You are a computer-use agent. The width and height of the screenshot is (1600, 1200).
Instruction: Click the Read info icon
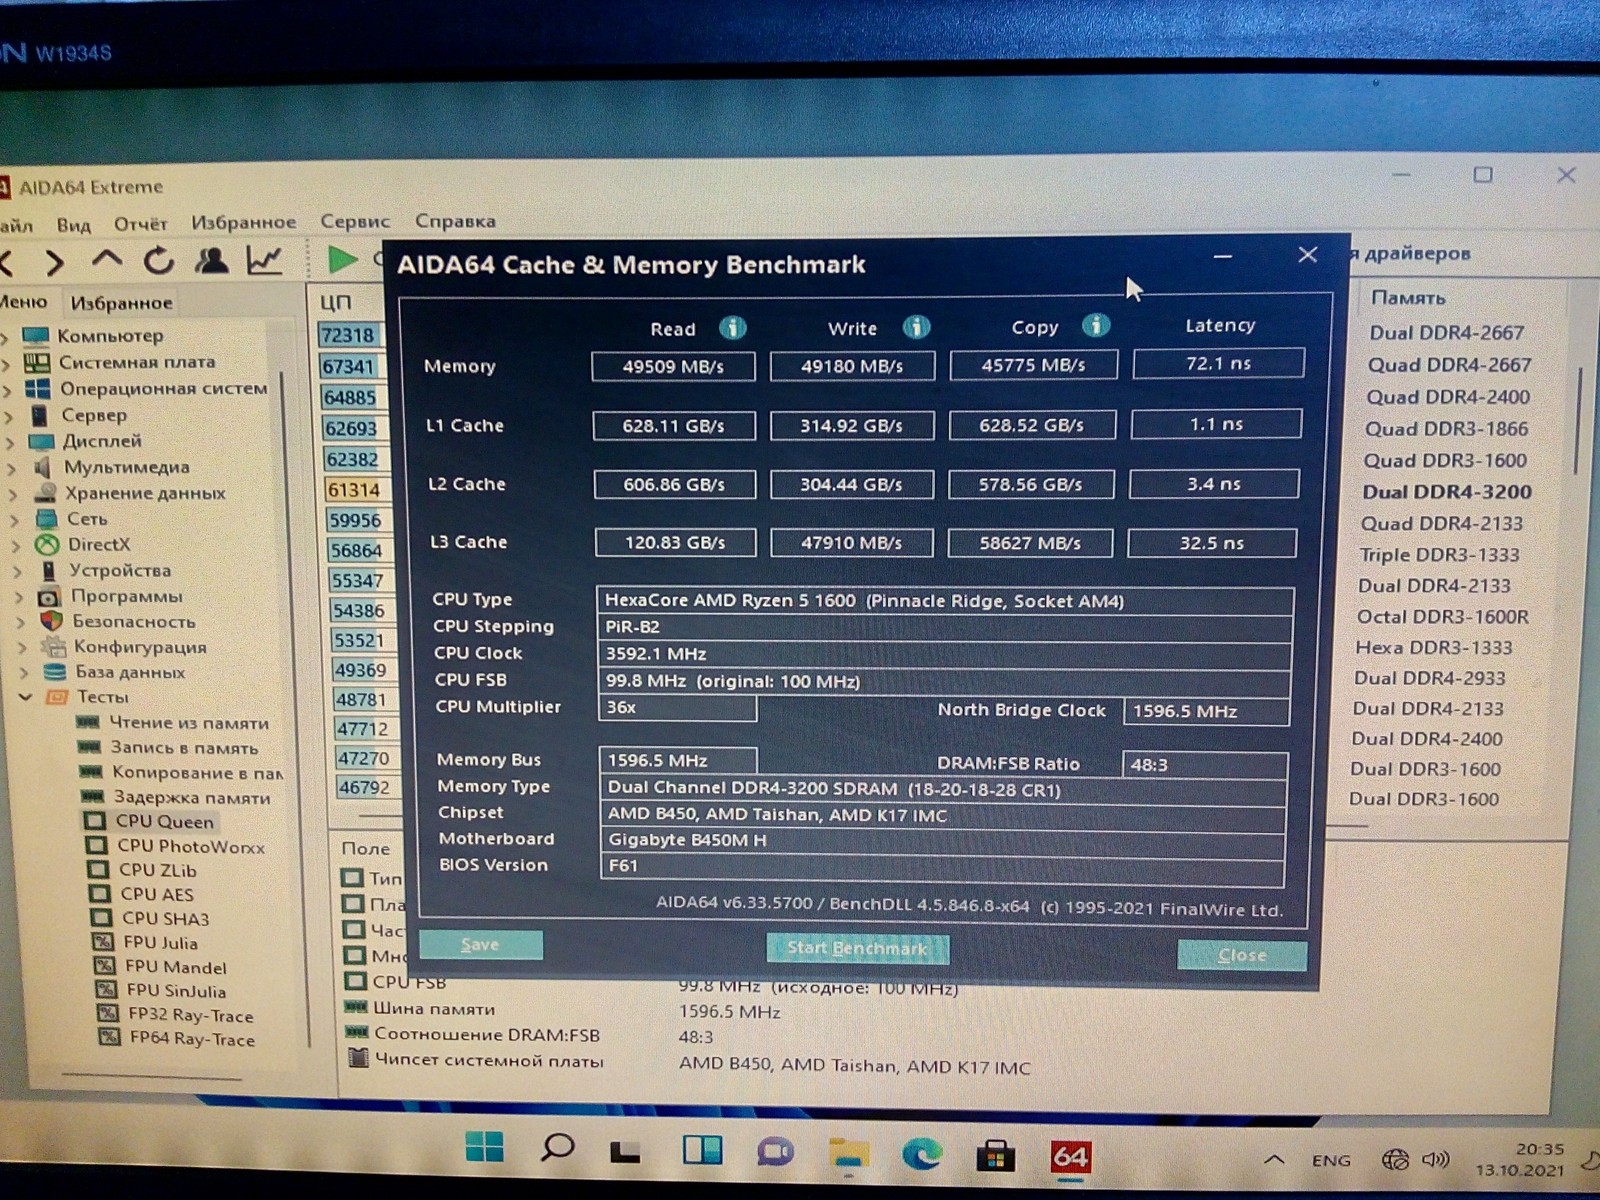(x=733, y=328)
